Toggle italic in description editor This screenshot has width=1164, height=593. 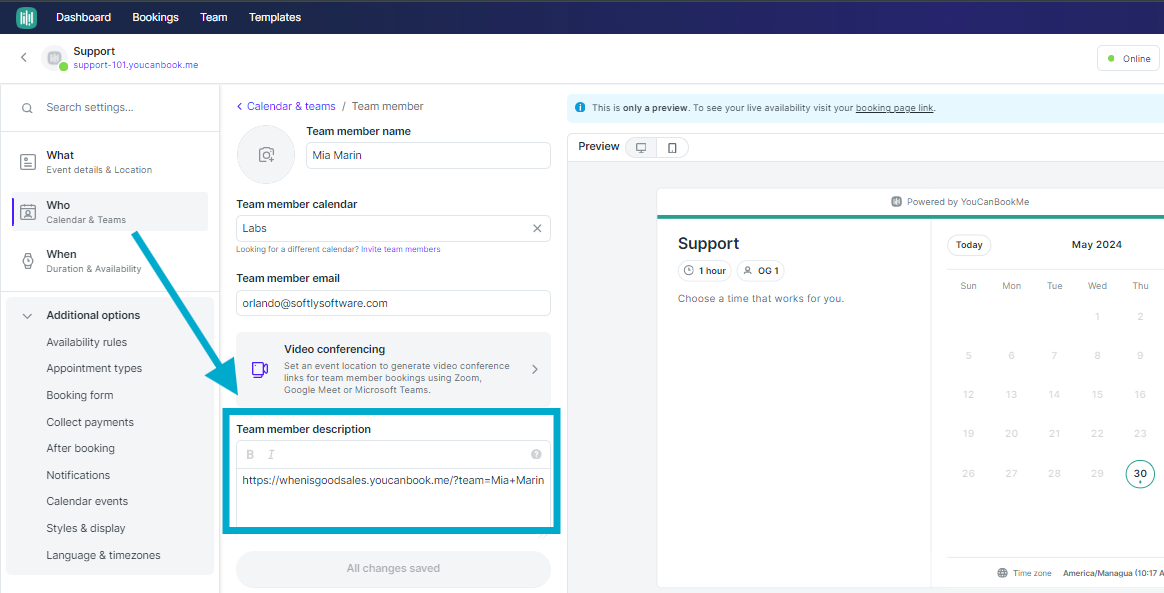pyautogui.click(x=271, y=454)
